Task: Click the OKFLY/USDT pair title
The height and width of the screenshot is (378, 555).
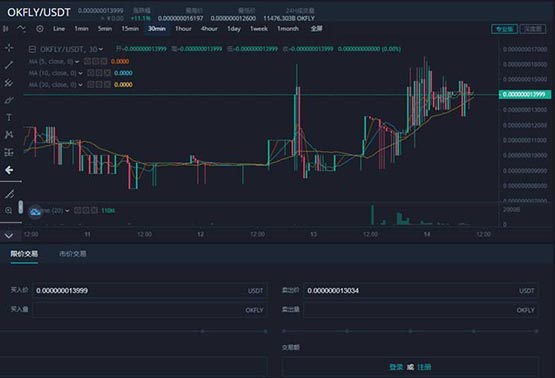Action: coord(39,12)
